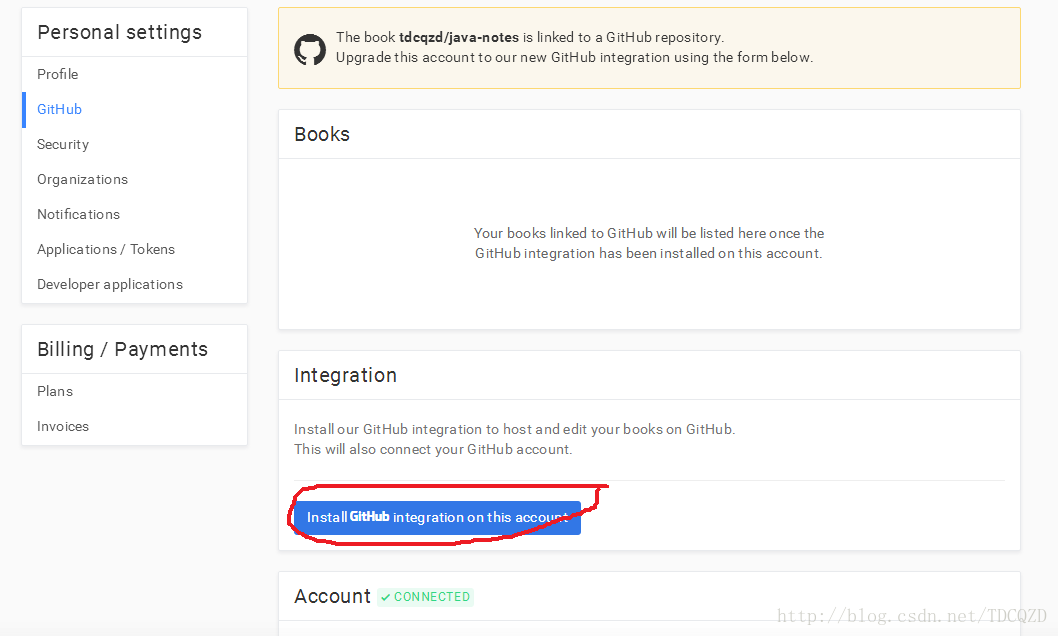
Task: Click 'Your books linked to GitHub' message
Action: click(x=649, y=243)
